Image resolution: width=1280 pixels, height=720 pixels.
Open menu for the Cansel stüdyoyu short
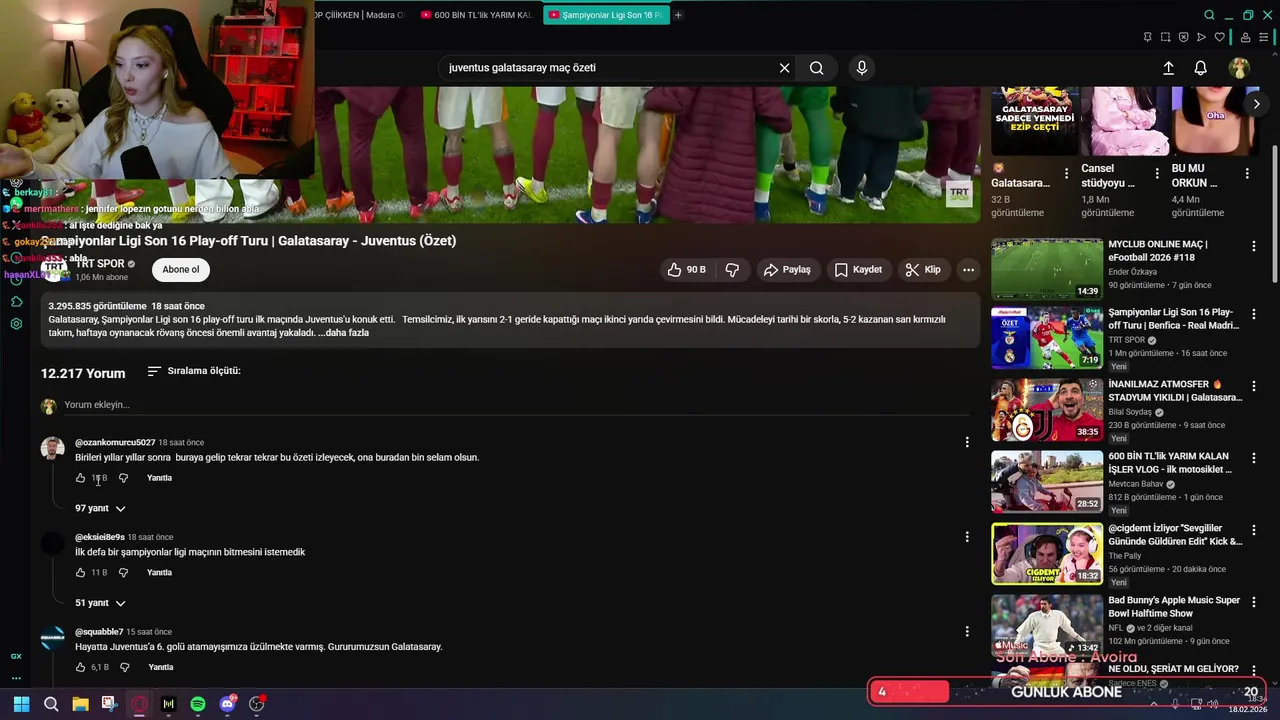coord(1157,173)
